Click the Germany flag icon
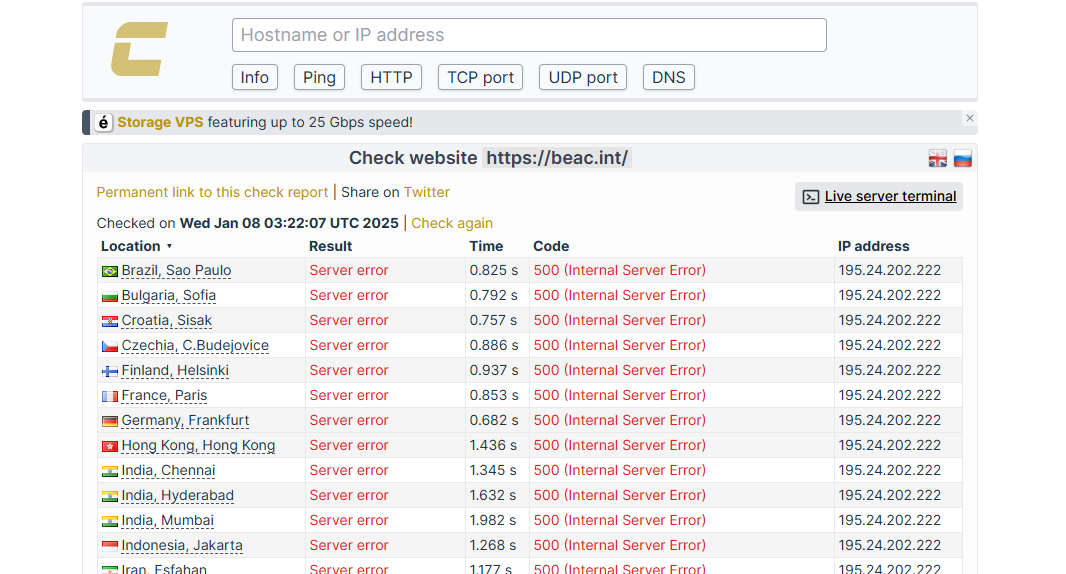 tap(109, 421)
